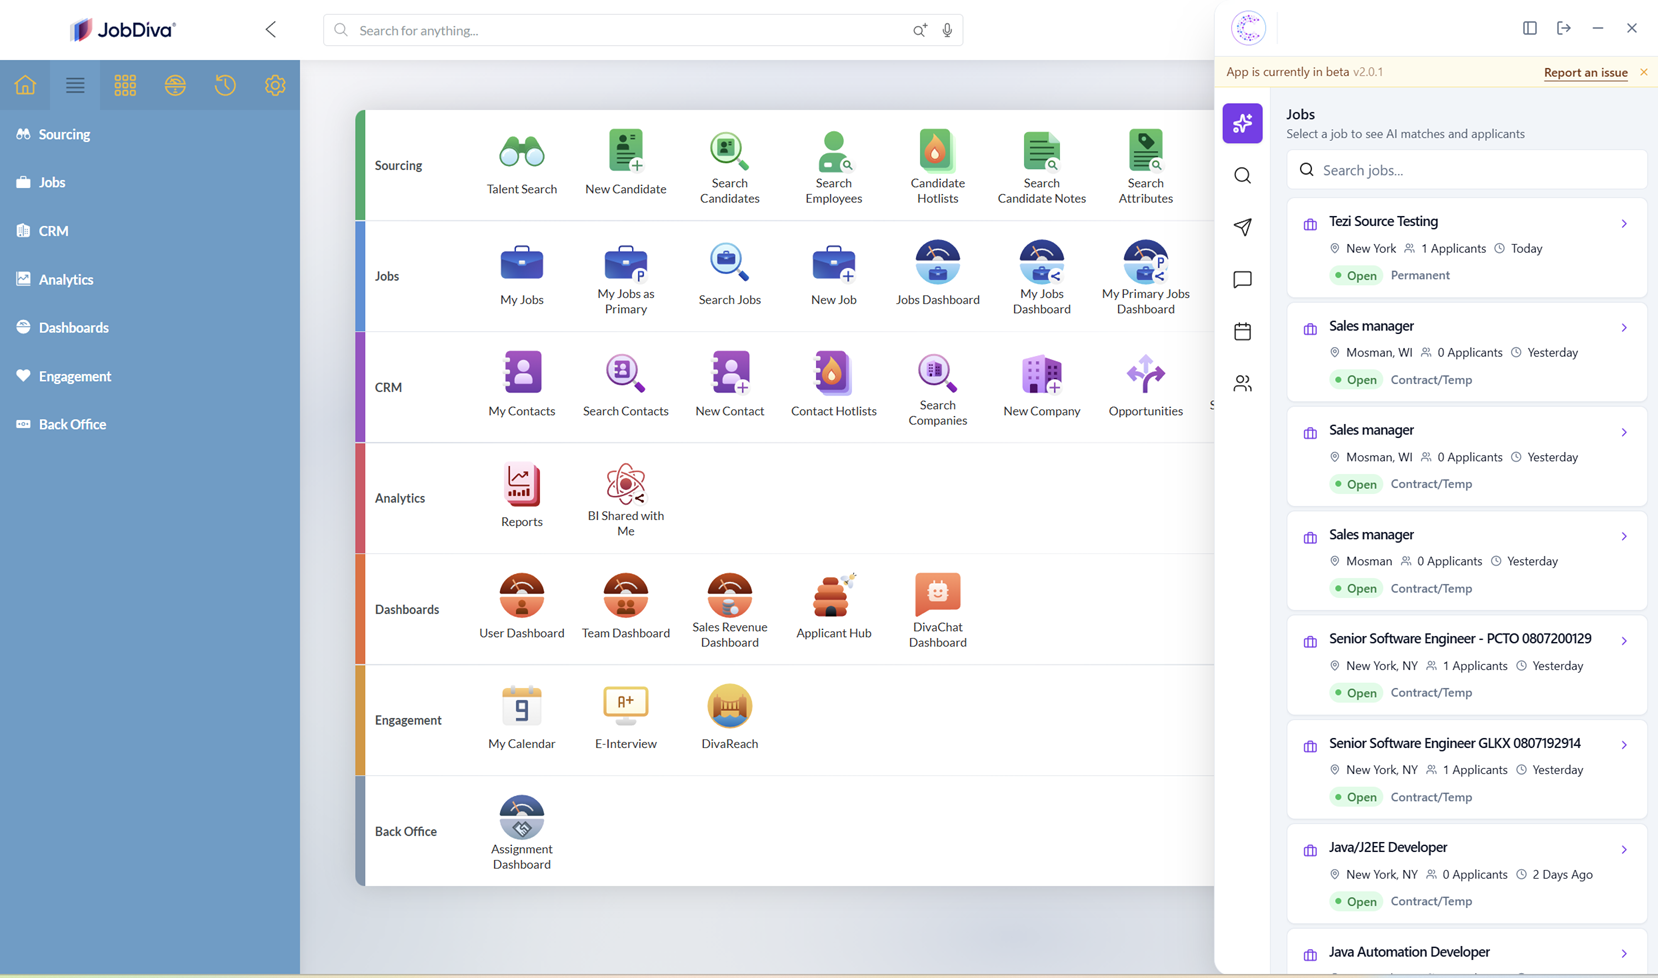Viewport: 1658px width, 978px height.
Task: Open the calendar tab in side panel
Action: tap(1242, 332)
